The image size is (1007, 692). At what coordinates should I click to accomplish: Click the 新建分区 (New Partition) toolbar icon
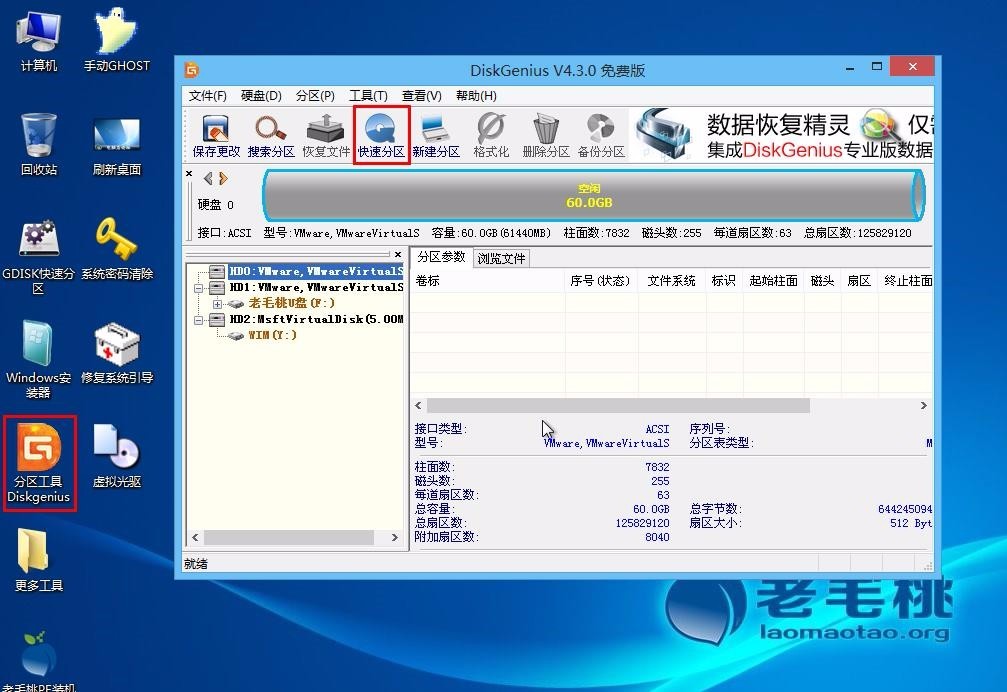coord(436,136)
